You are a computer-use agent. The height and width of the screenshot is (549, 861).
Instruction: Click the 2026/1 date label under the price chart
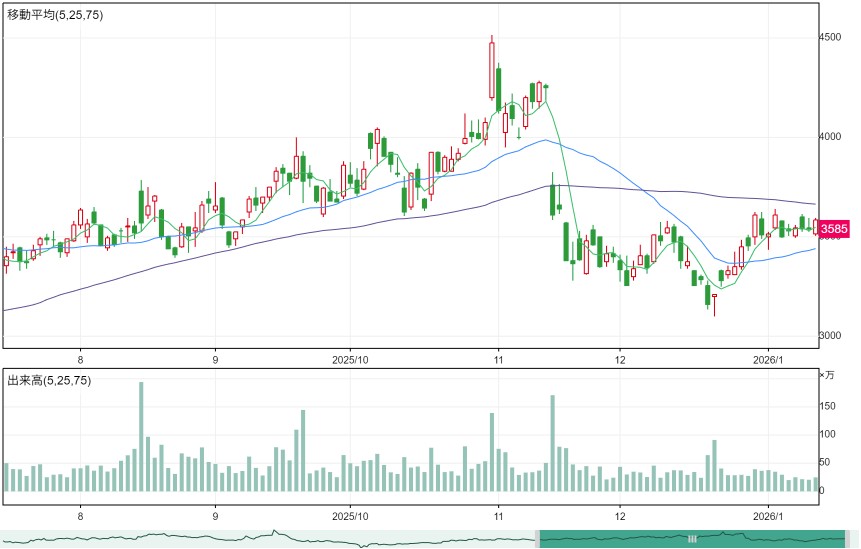[x=768, y=360]
